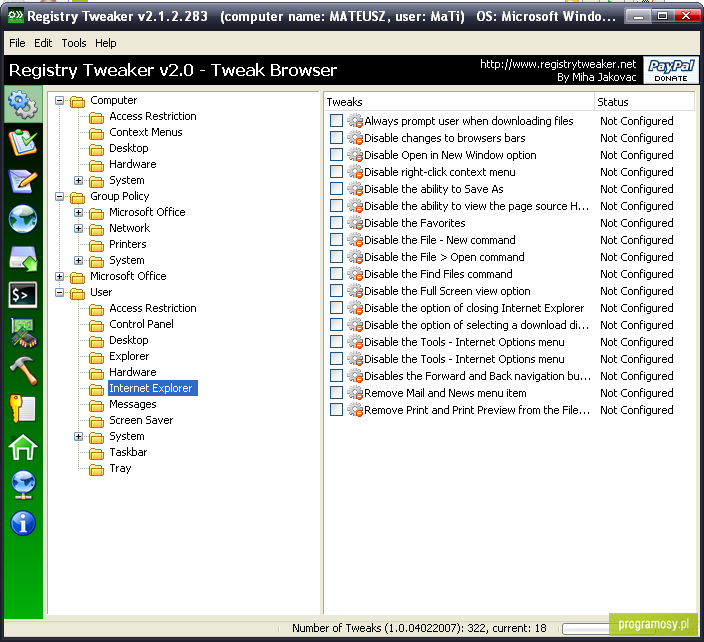Open the Tweak Browser gears sidebar icon
704x642 pixels.
tap(23, 104)
